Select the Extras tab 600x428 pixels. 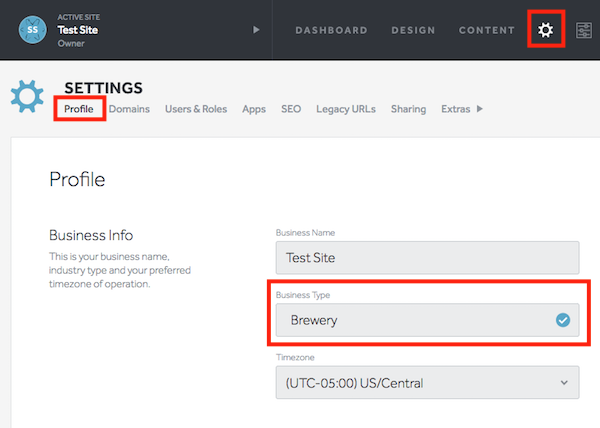click(455, 109)
